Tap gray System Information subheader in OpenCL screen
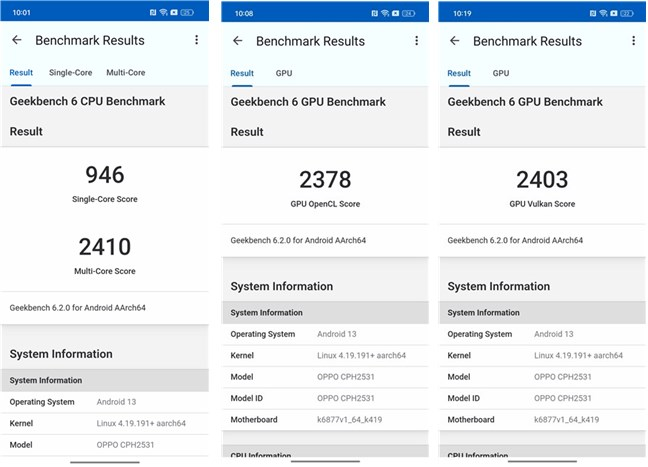 pos(325,312)
